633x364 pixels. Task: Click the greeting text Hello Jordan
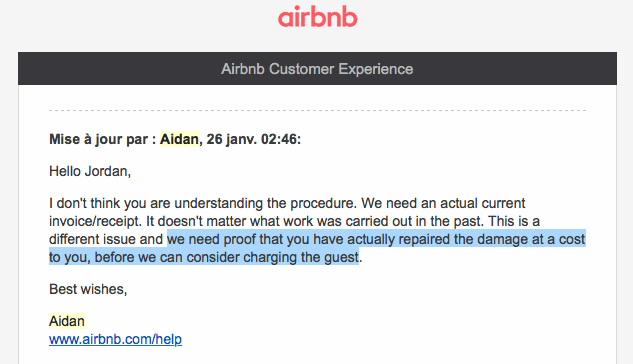pos(90,172)
